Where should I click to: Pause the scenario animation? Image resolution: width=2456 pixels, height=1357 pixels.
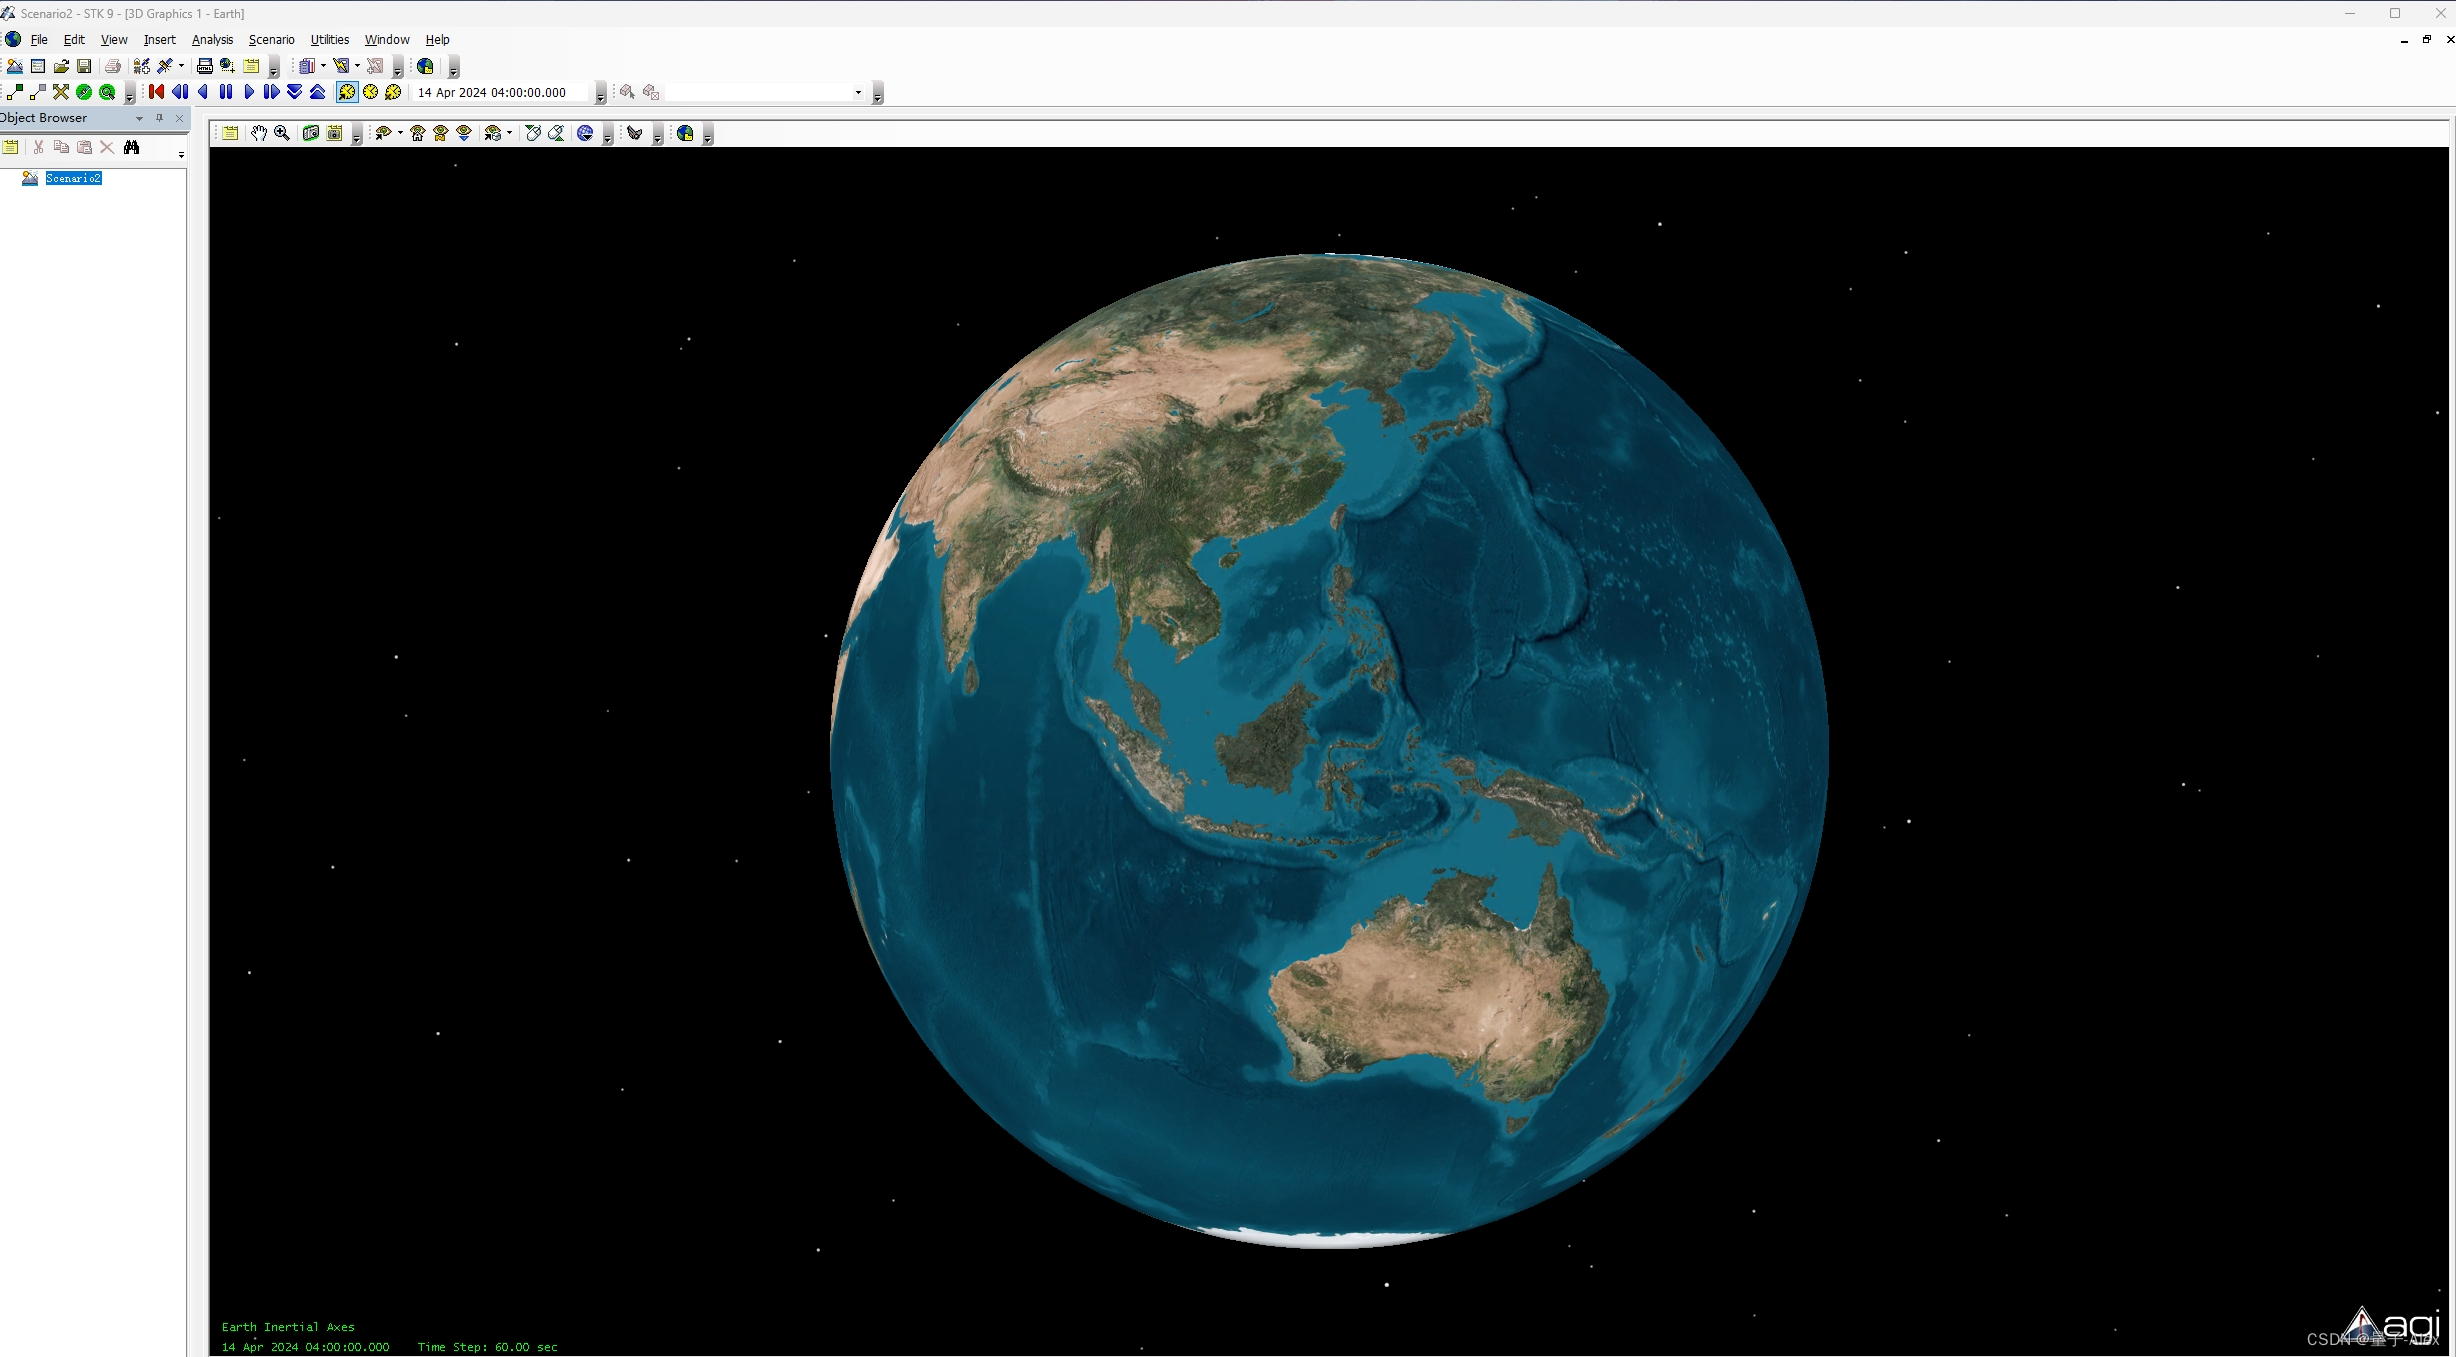point(226,92)
